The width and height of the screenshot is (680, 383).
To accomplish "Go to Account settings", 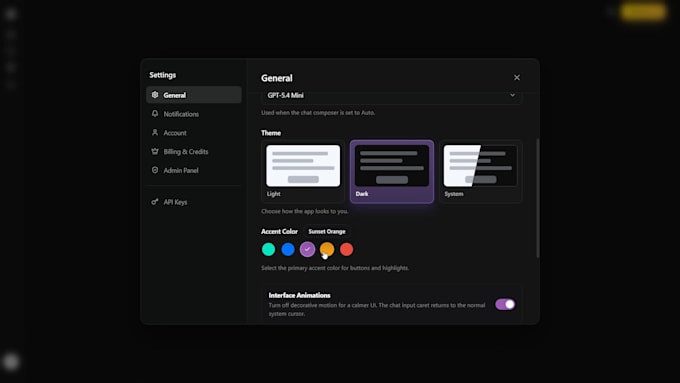I will pyautogui.click(x=193, y=133).
